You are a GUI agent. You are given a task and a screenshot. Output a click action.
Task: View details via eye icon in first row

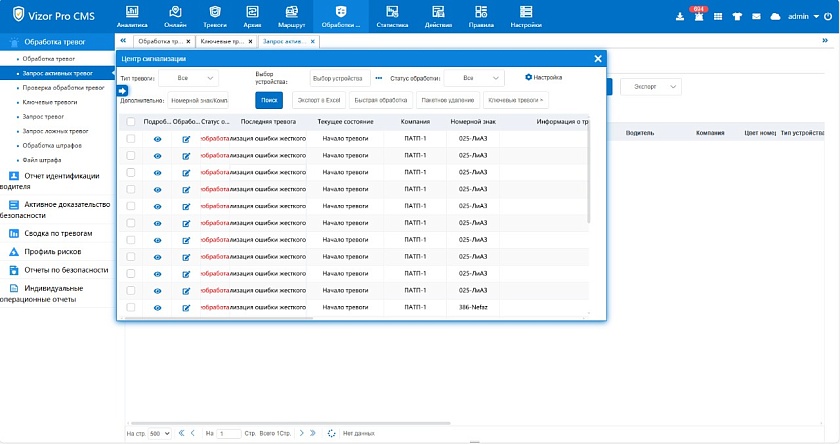157,139
